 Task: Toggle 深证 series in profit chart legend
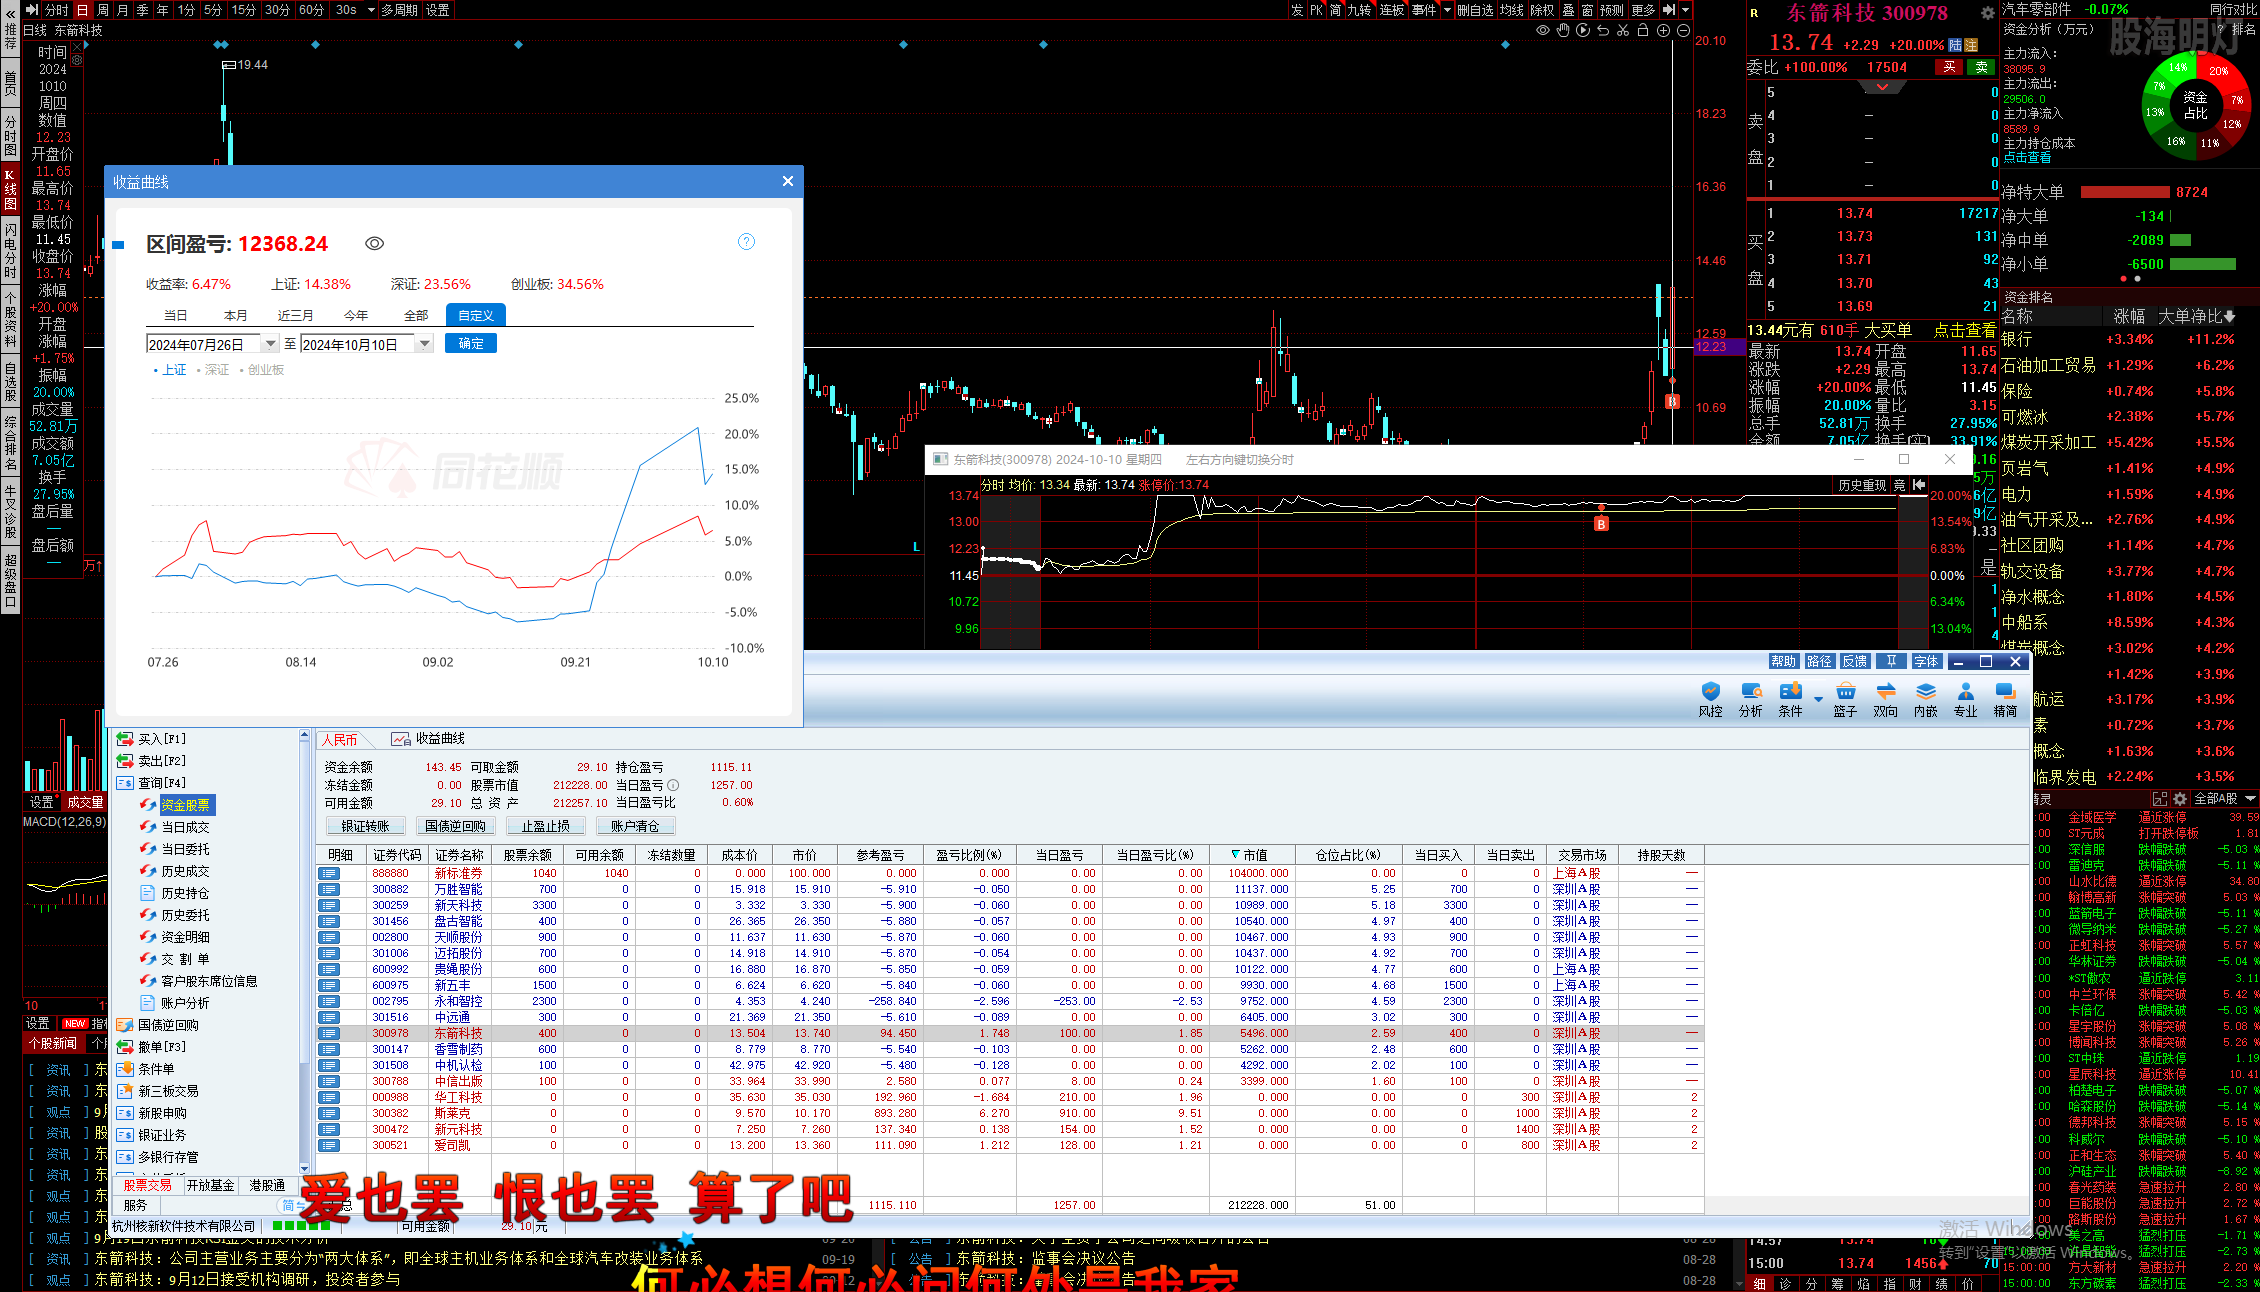[213, 370]
